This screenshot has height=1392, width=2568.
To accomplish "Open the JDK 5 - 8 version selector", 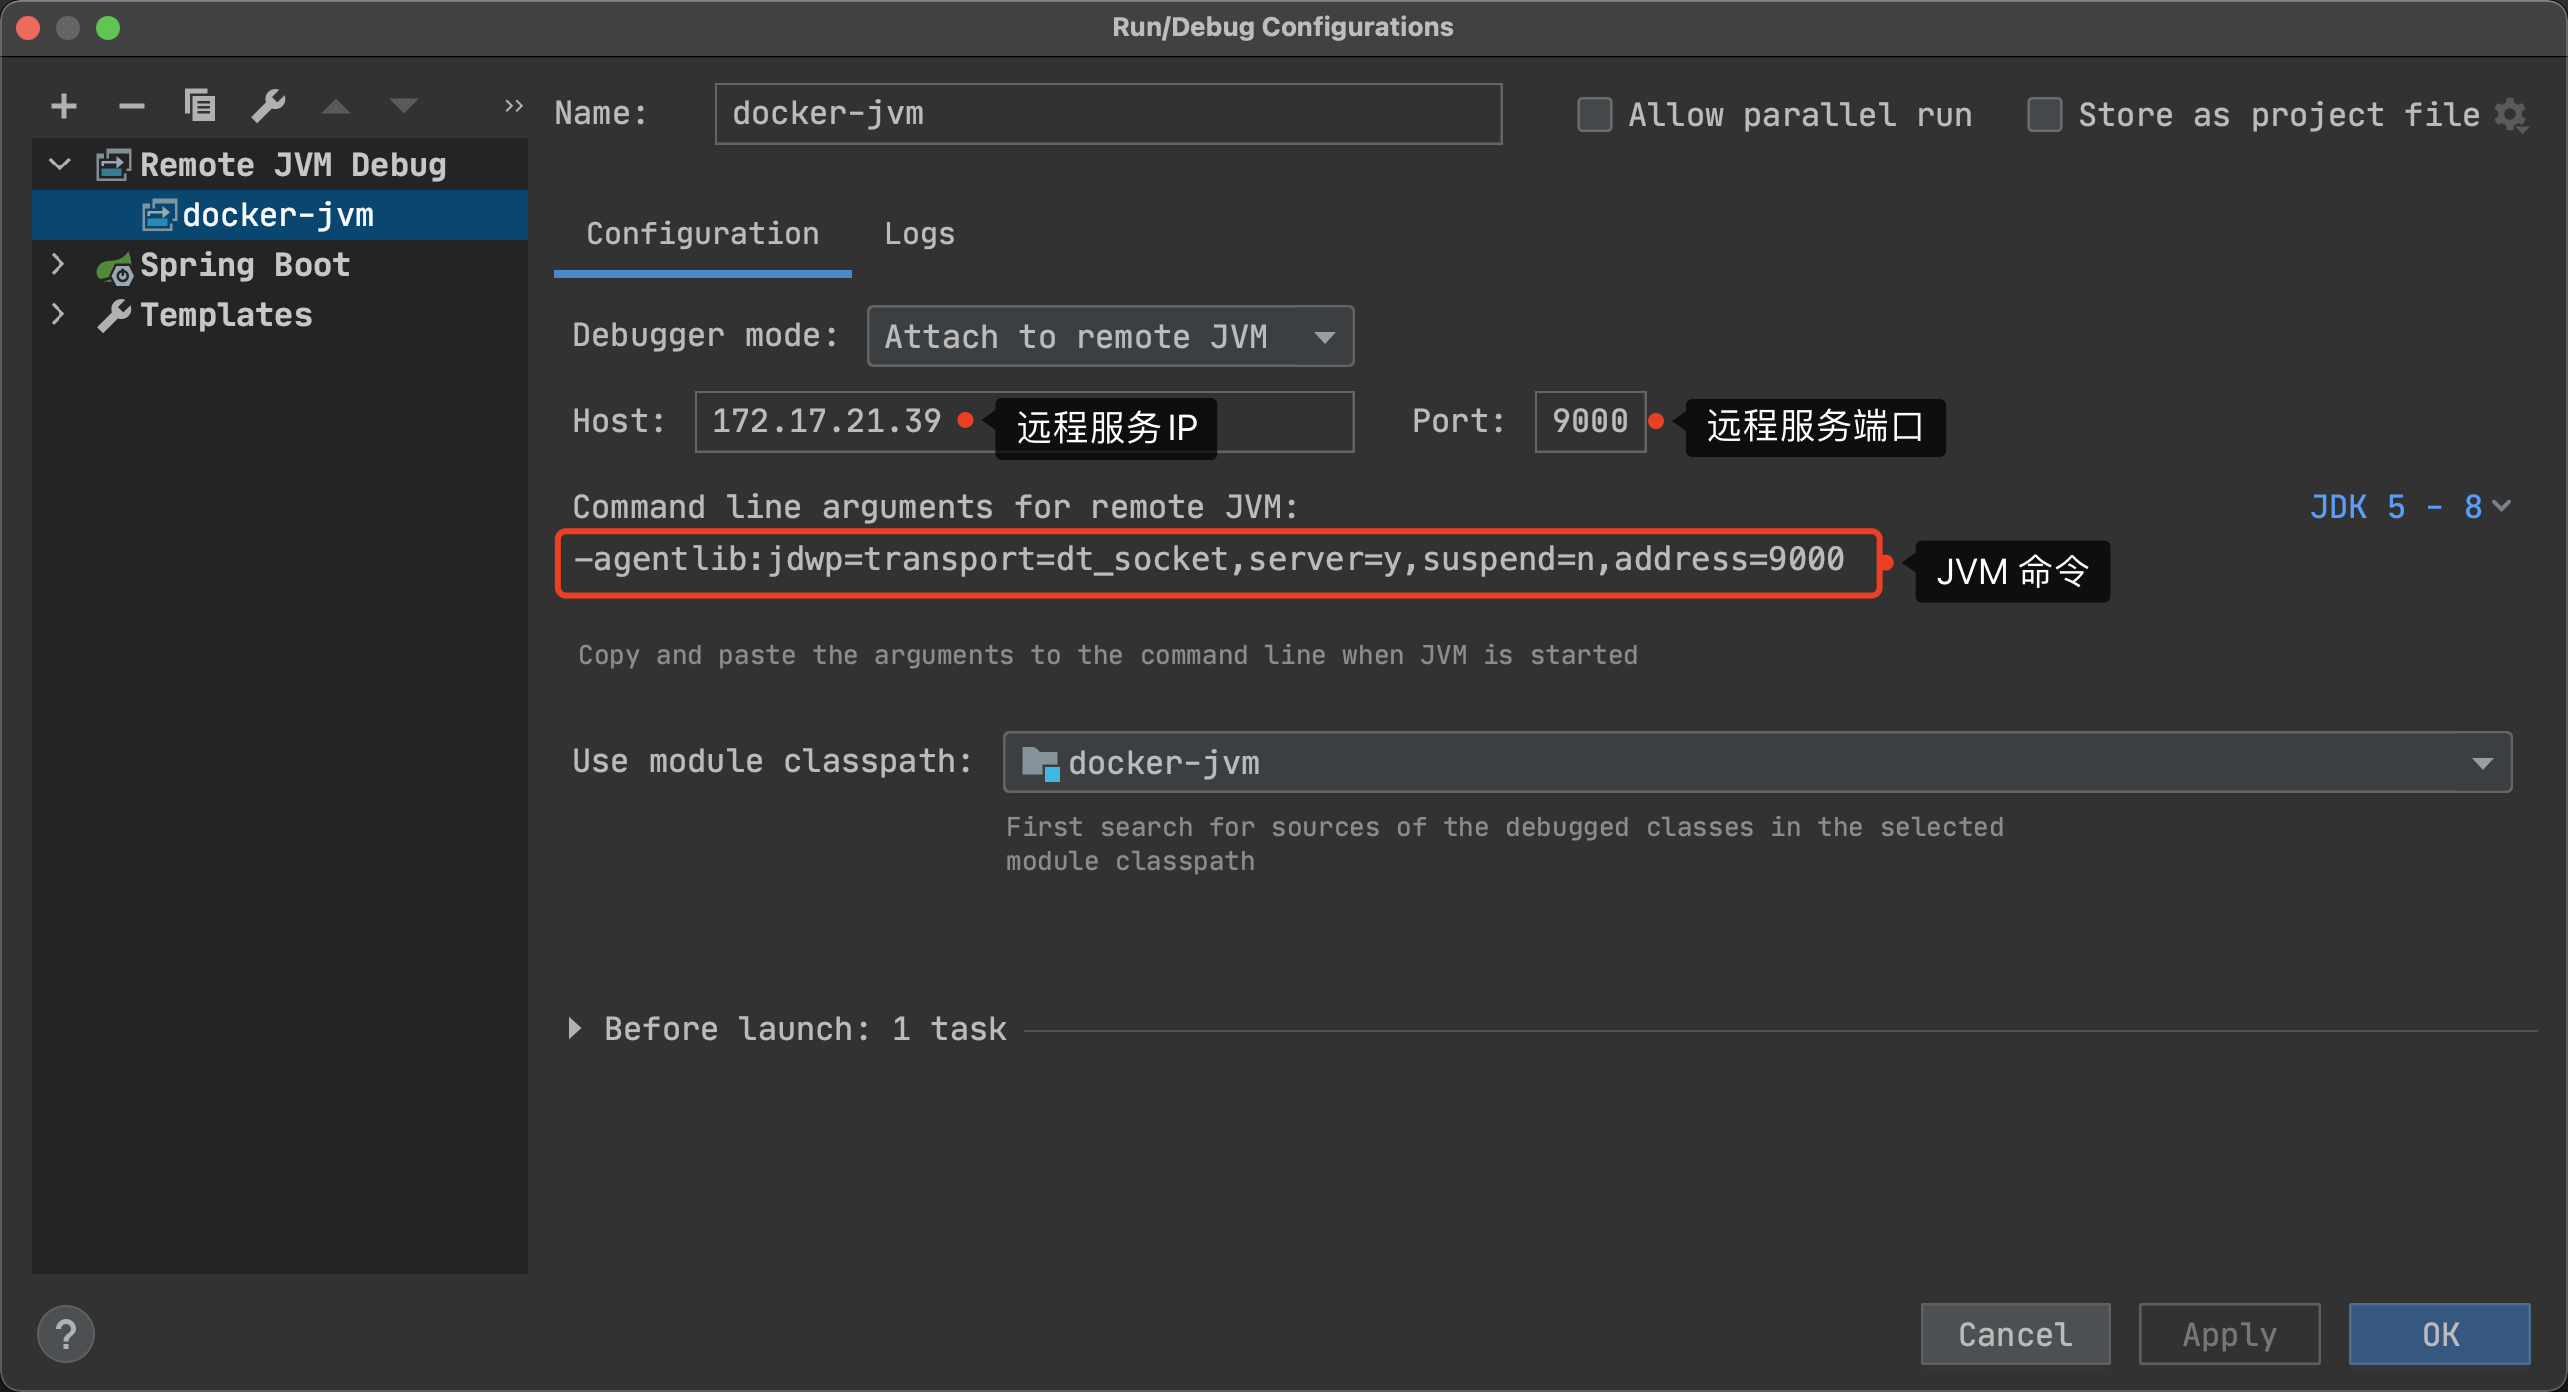I will pos(2410,507).
